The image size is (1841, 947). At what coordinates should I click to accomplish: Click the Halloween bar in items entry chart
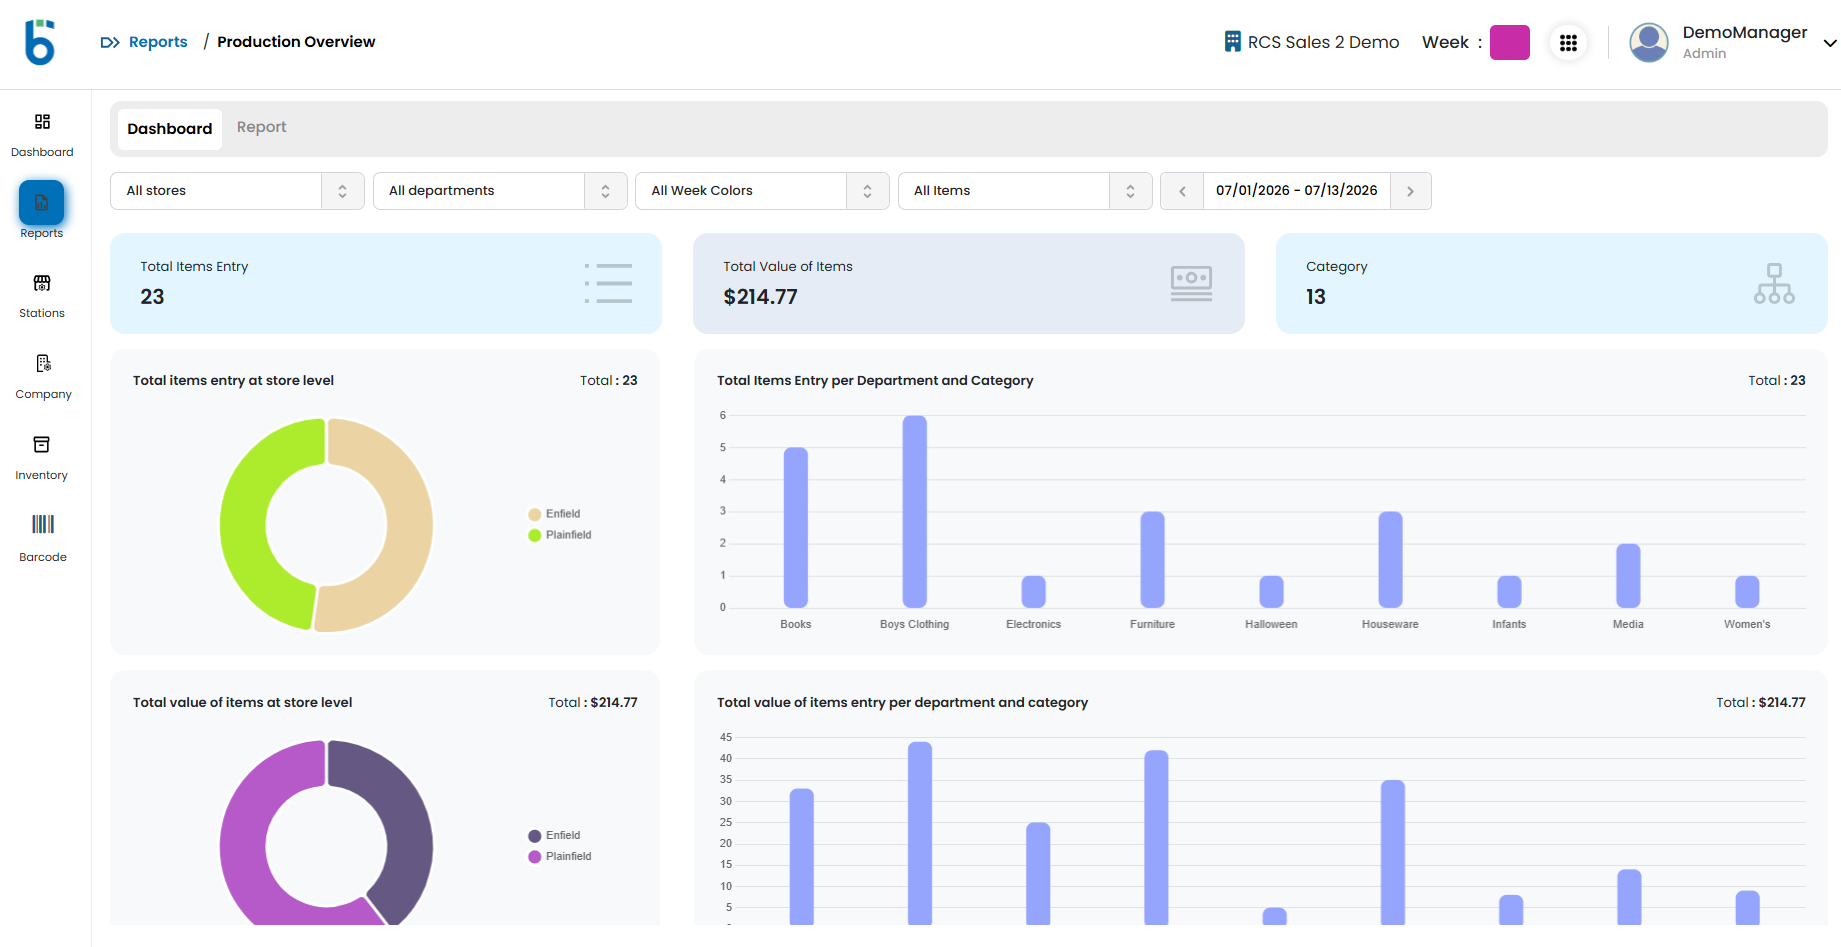coord(1272,592)
